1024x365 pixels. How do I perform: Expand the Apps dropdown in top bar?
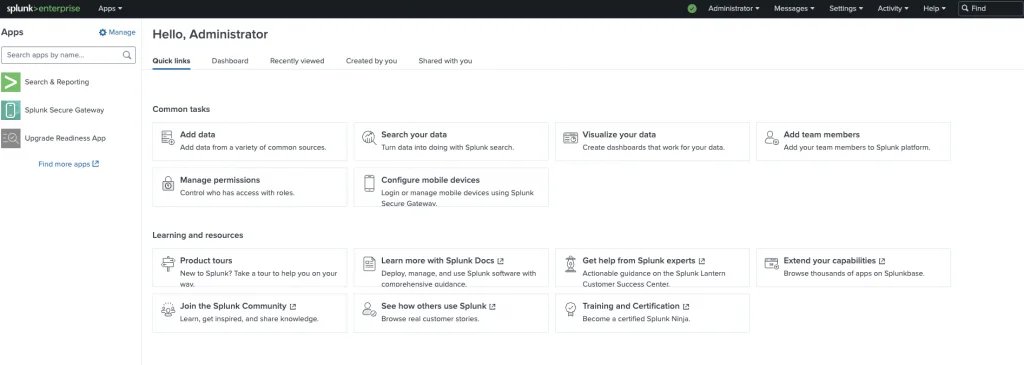pos(110,8)
